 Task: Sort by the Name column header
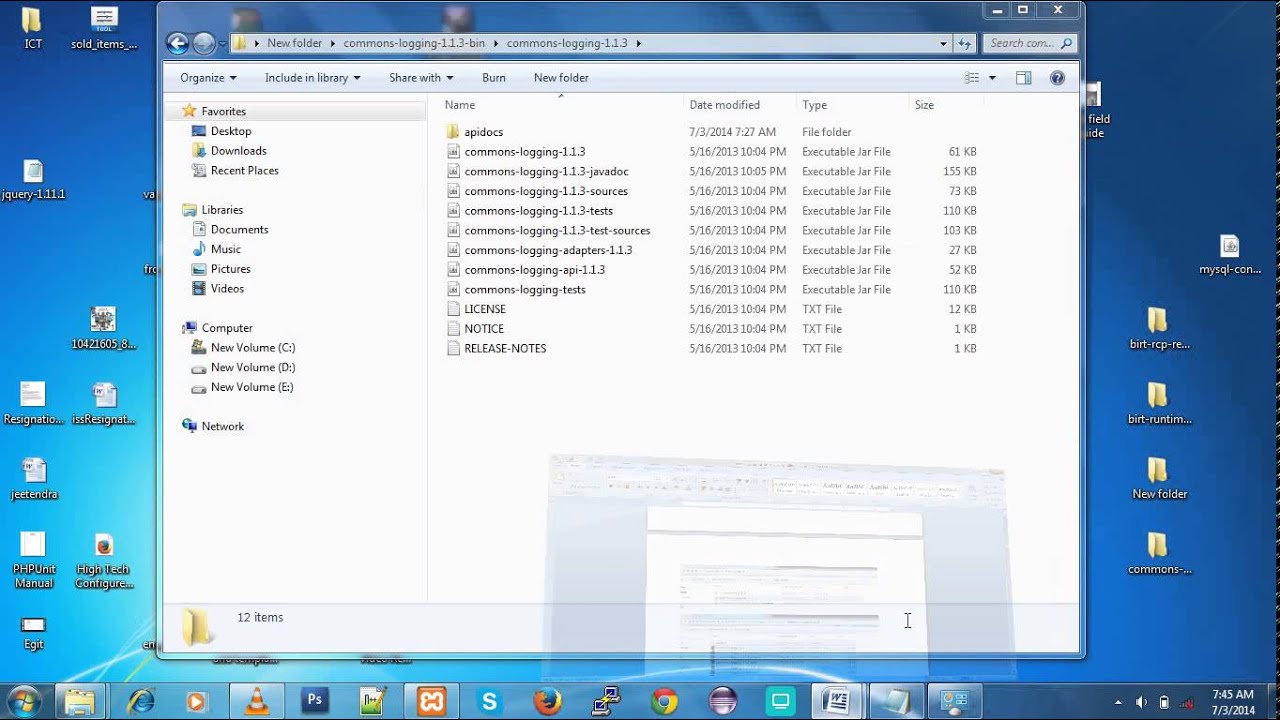pyautogui.click(x=562, y=105)
